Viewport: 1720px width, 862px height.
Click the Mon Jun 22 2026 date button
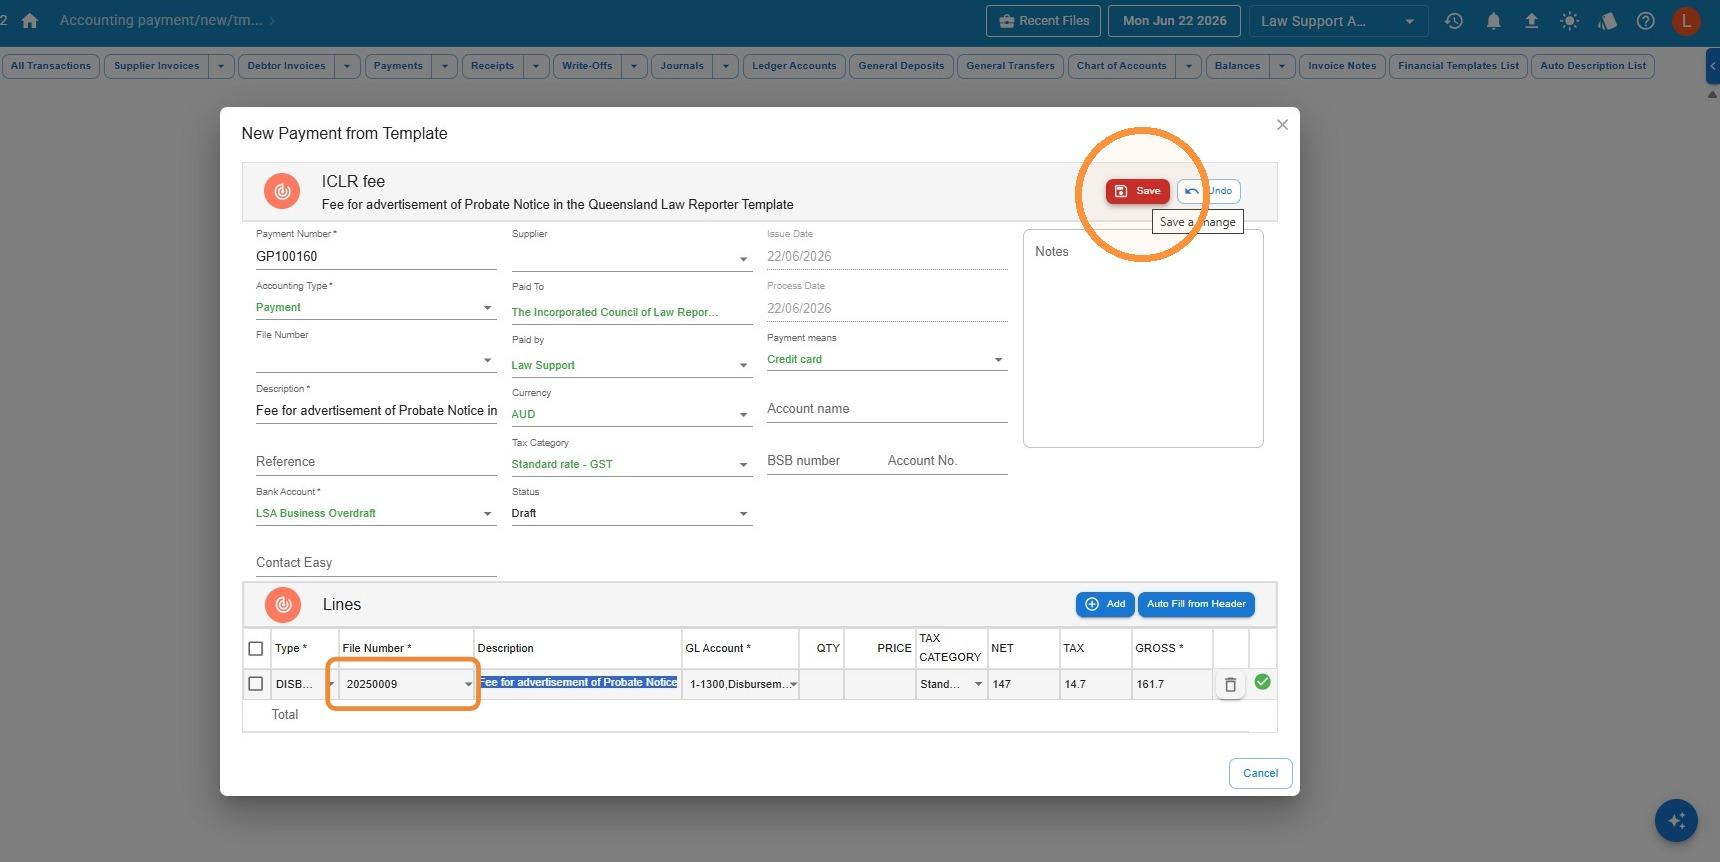click(x=1175, y=21)
